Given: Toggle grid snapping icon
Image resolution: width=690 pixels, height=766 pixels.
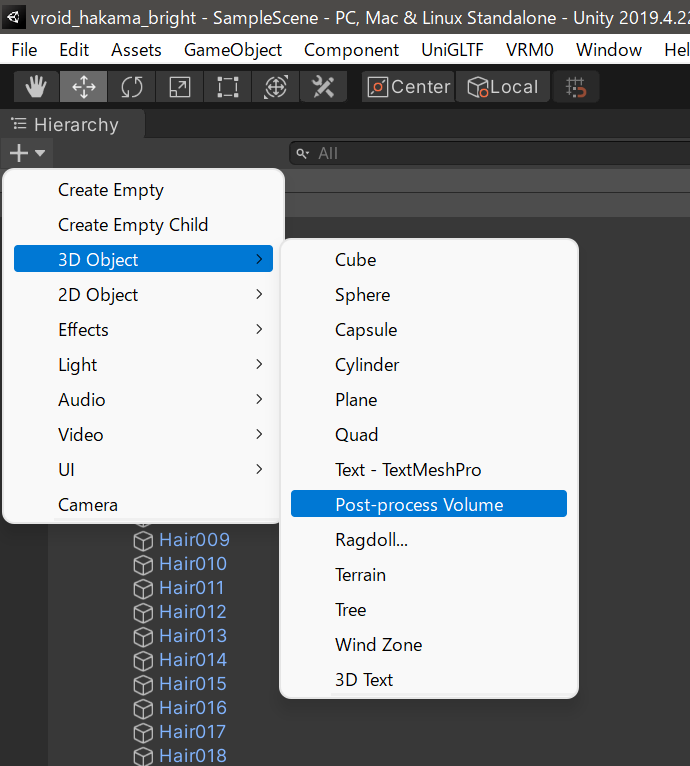Looking at the screenshot, I should click(x=576, y=87).
